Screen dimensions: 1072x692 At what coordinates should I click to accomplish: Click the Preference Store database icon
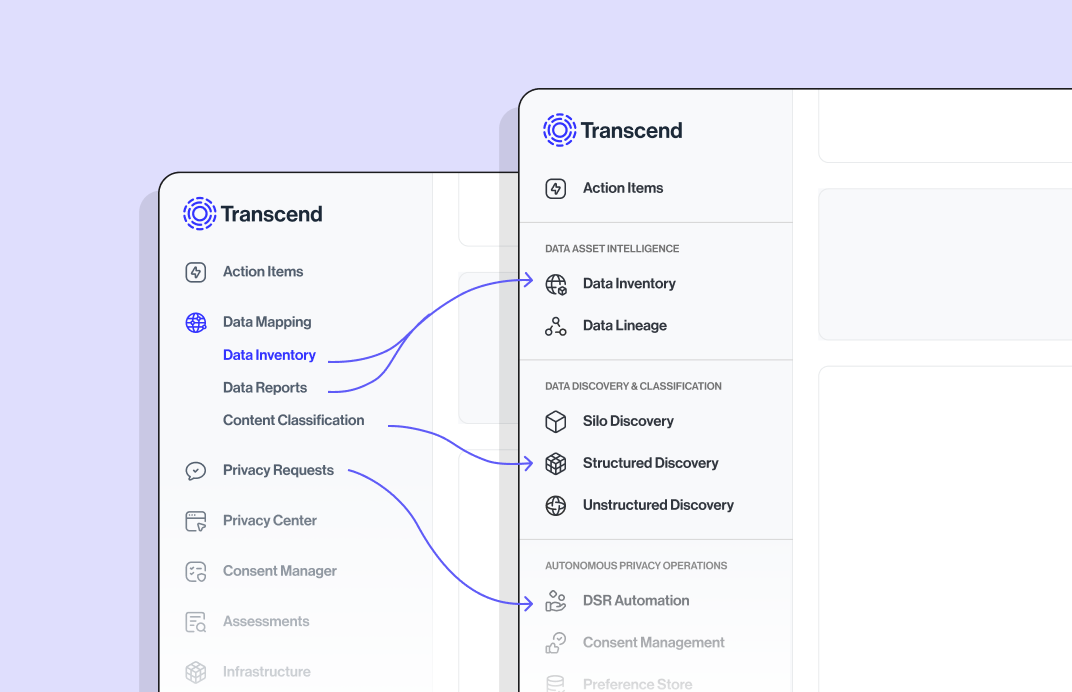[556, 683]
